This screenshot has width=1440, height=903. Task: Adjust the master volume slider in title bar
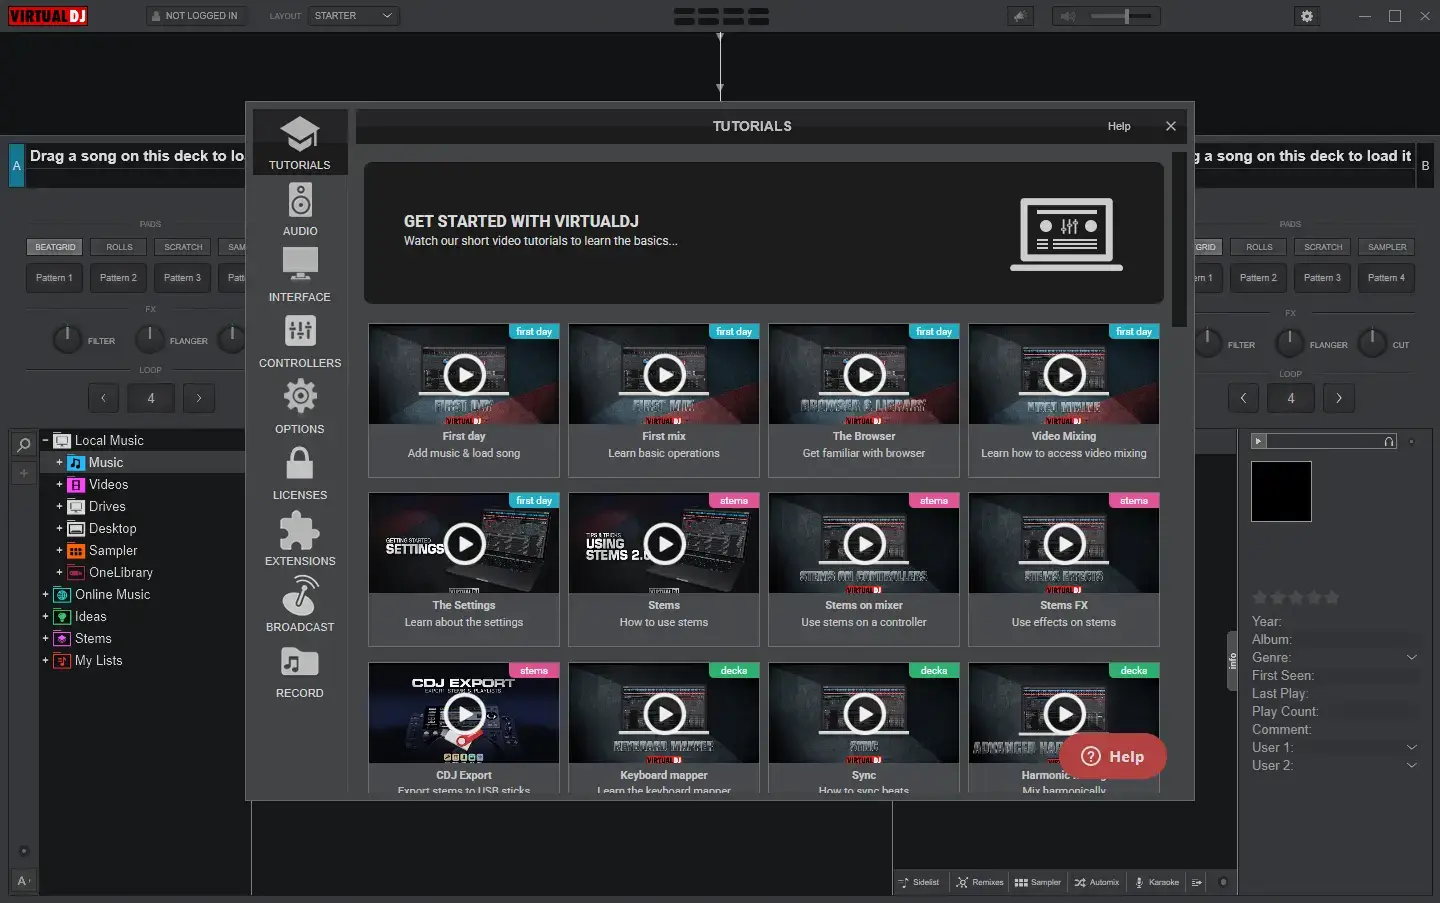coord(1122,16)
